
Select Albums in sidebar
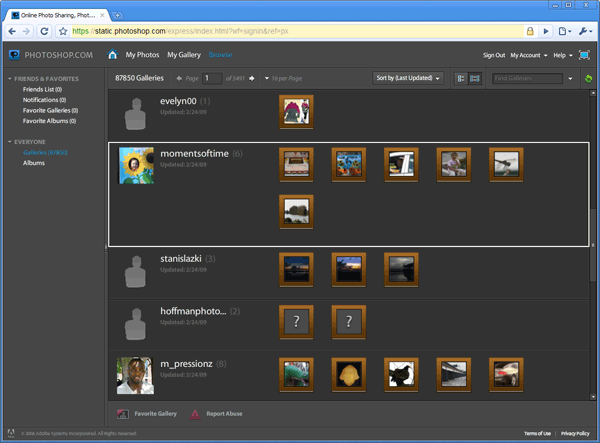coord(34,163)
